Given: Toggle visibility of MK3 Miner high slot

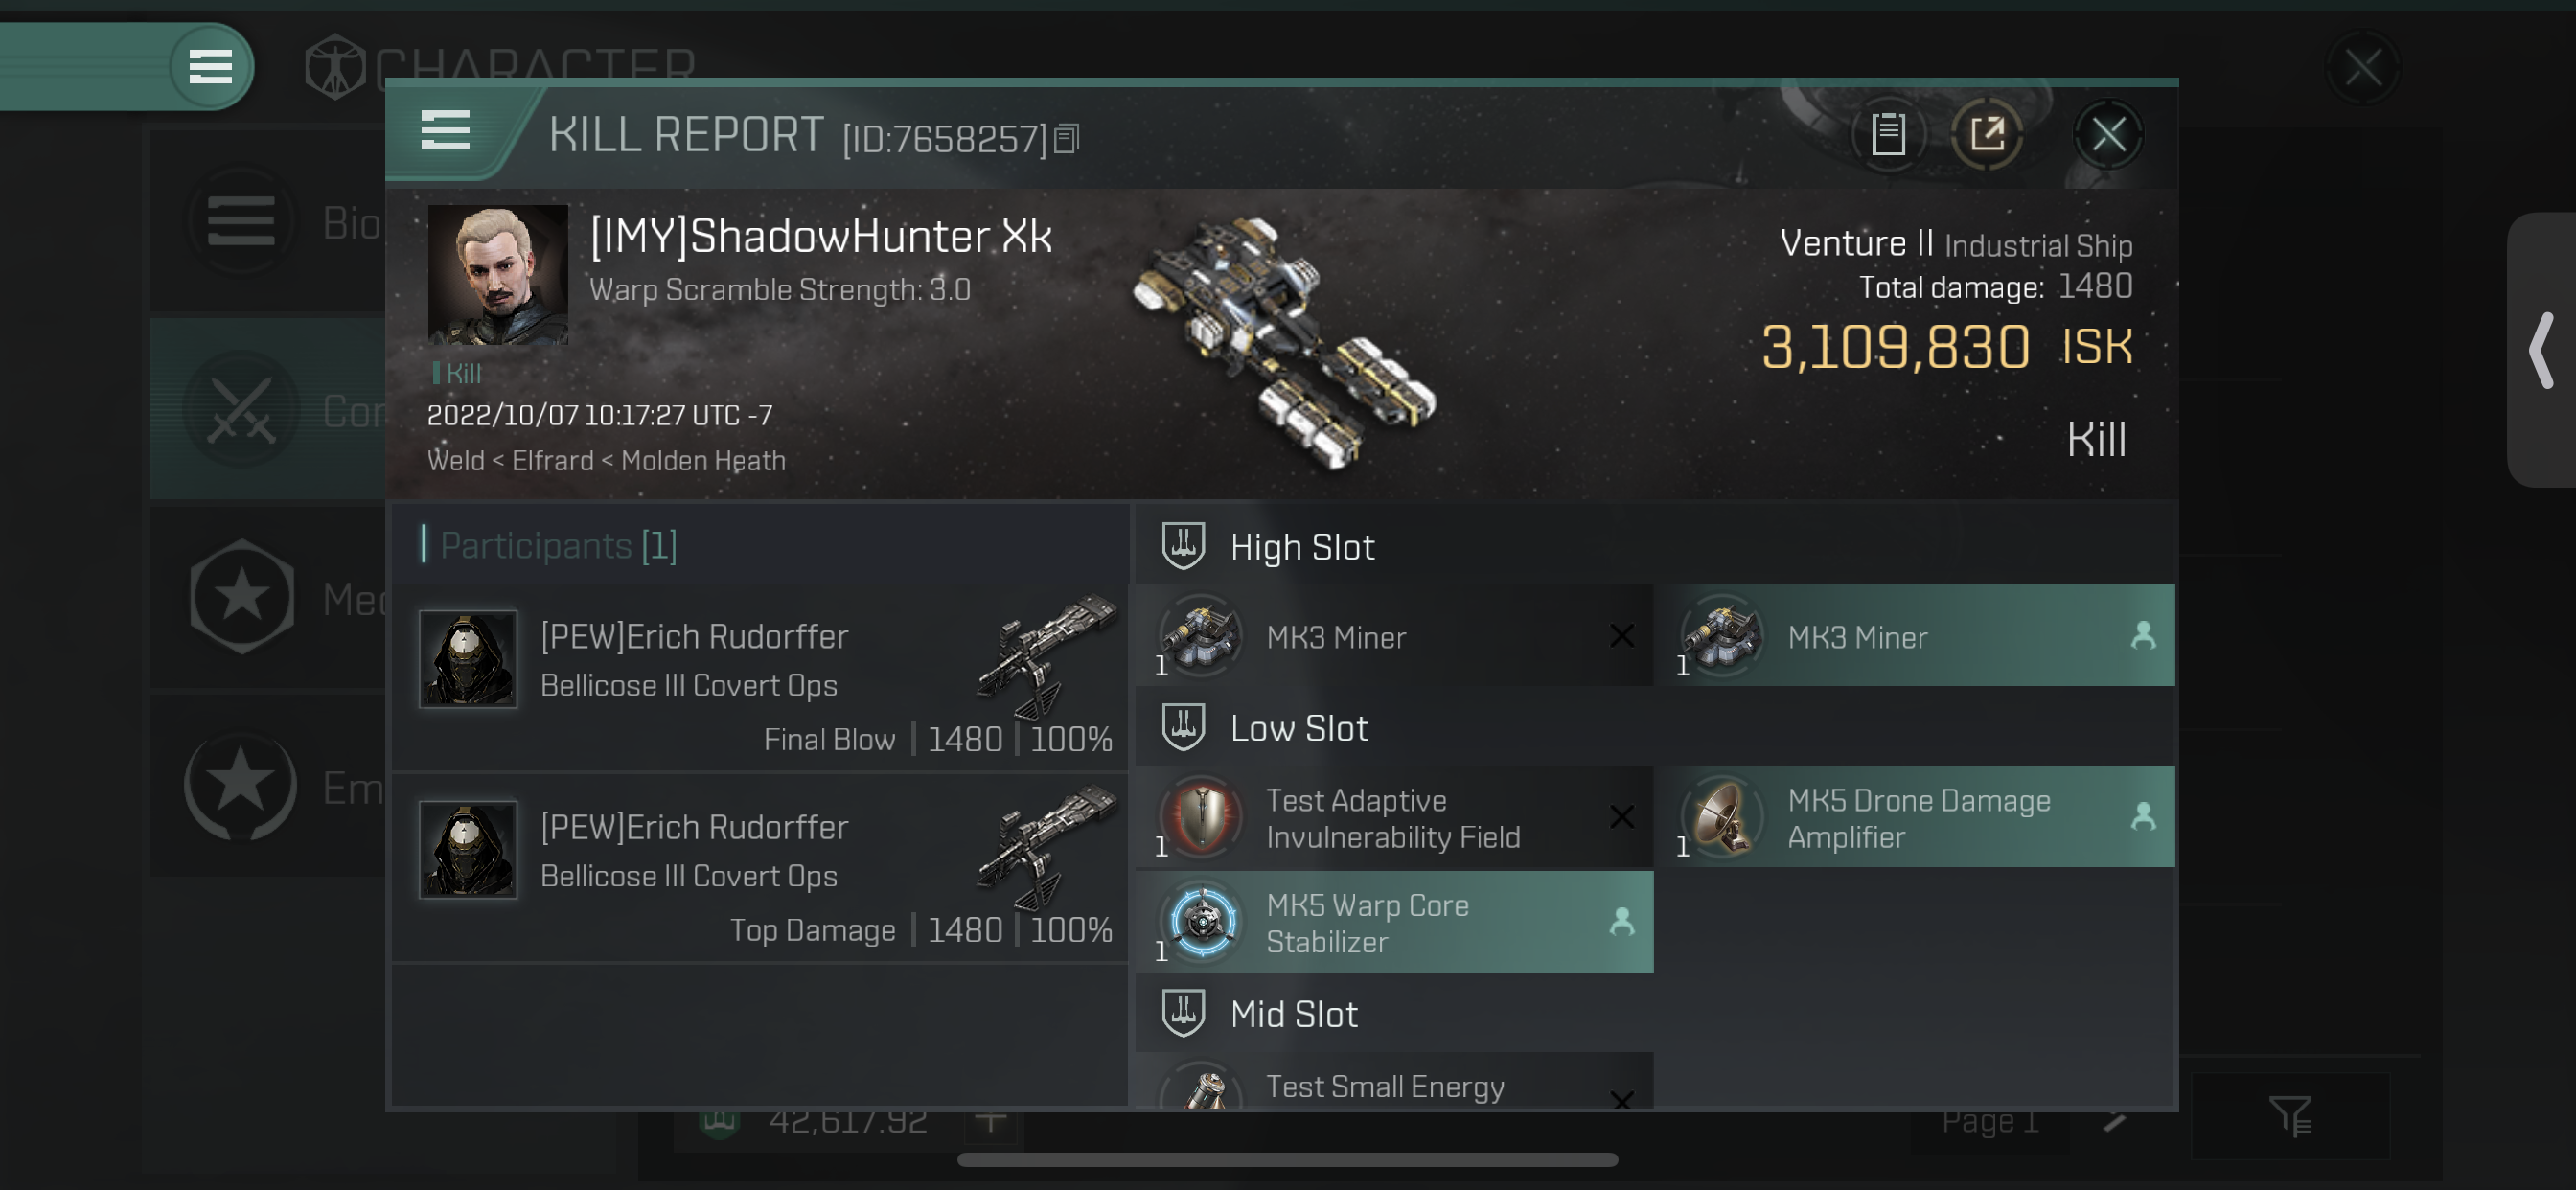Looking at the screenshot, I should (x=1623, y=638).
